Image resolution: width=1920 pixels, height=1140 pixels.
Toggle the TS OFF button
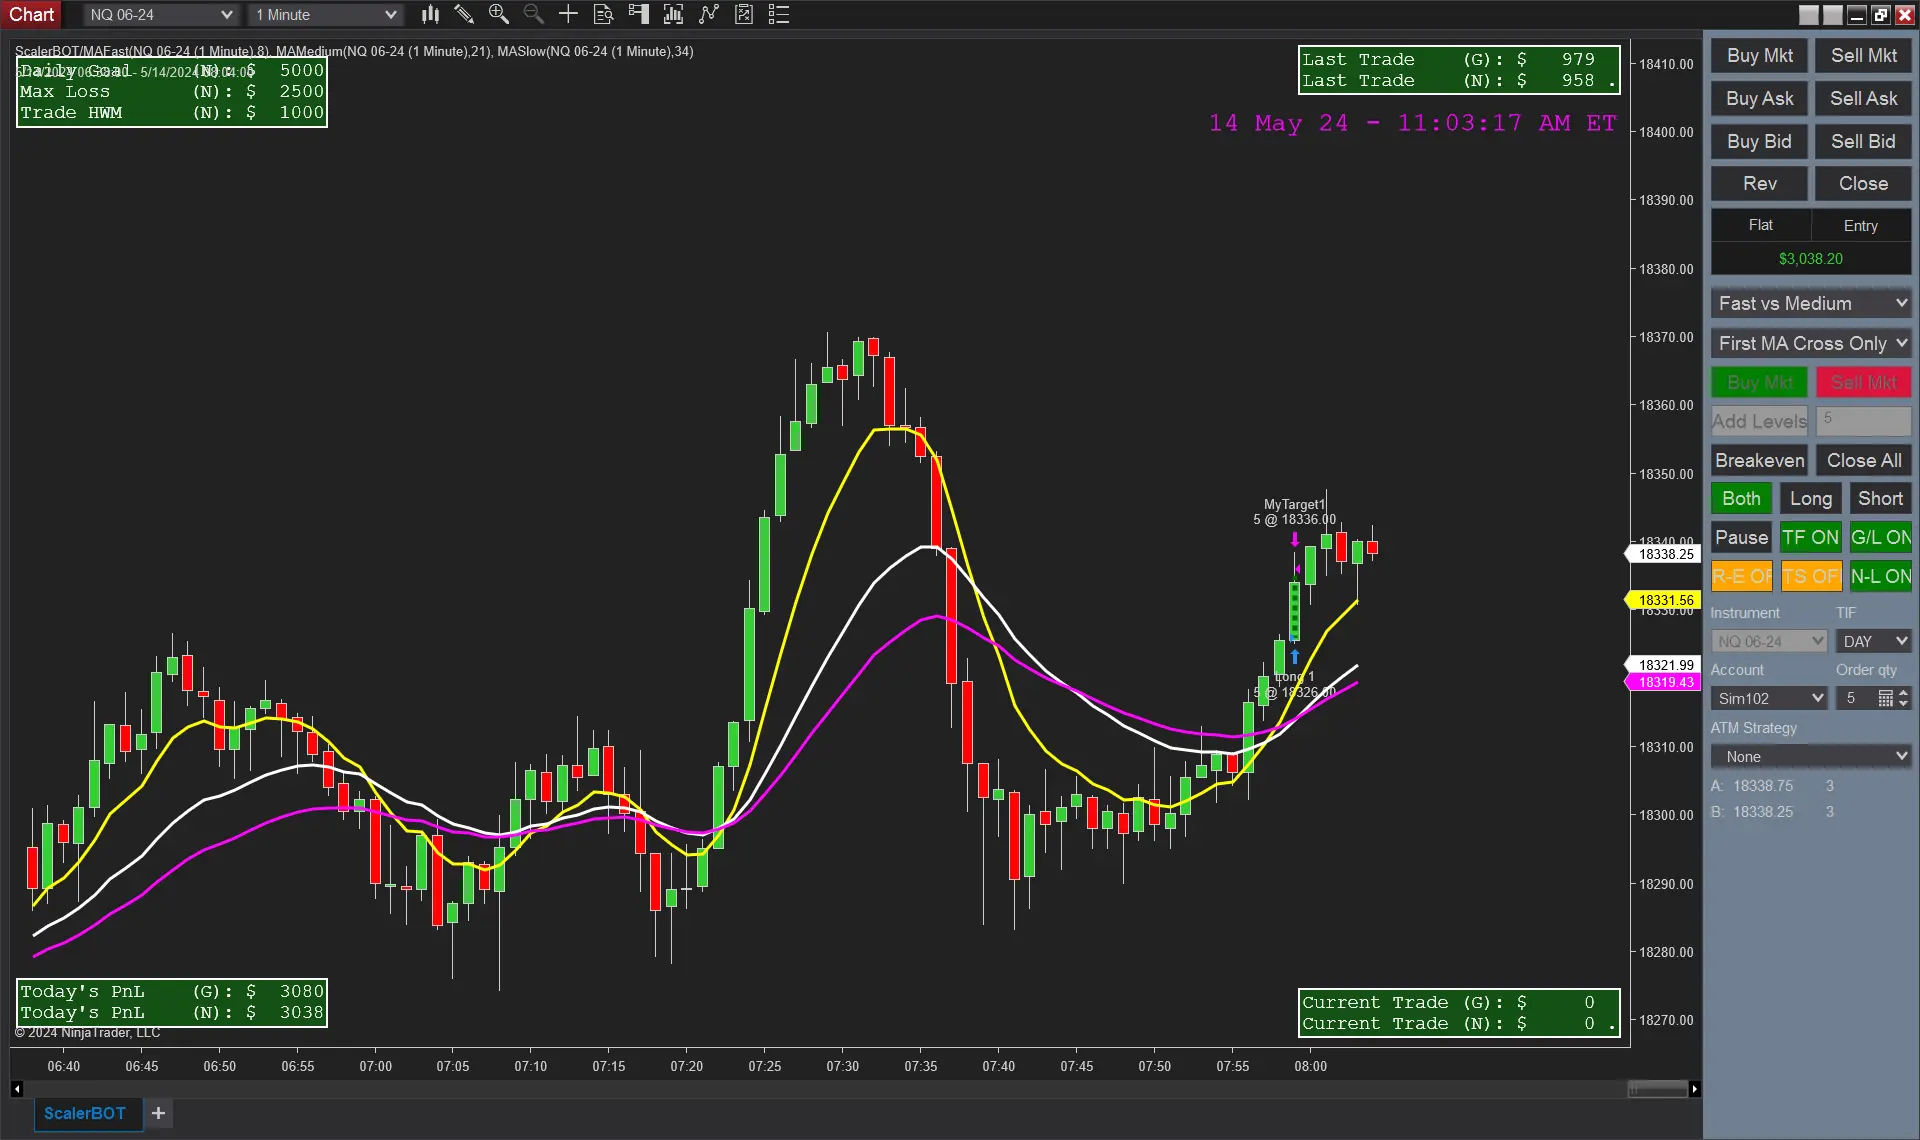click(1810, 577)
